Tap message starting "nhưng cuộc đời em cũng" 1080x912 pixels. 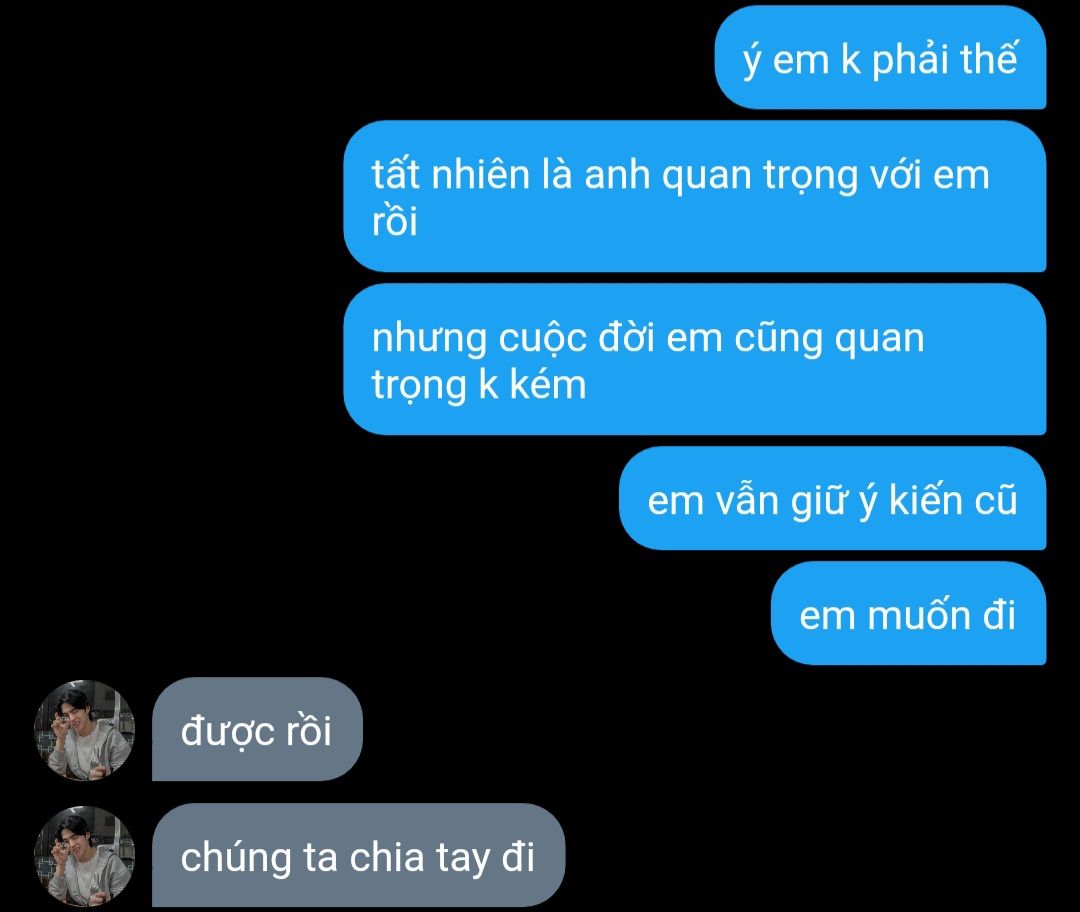(694, 360)
